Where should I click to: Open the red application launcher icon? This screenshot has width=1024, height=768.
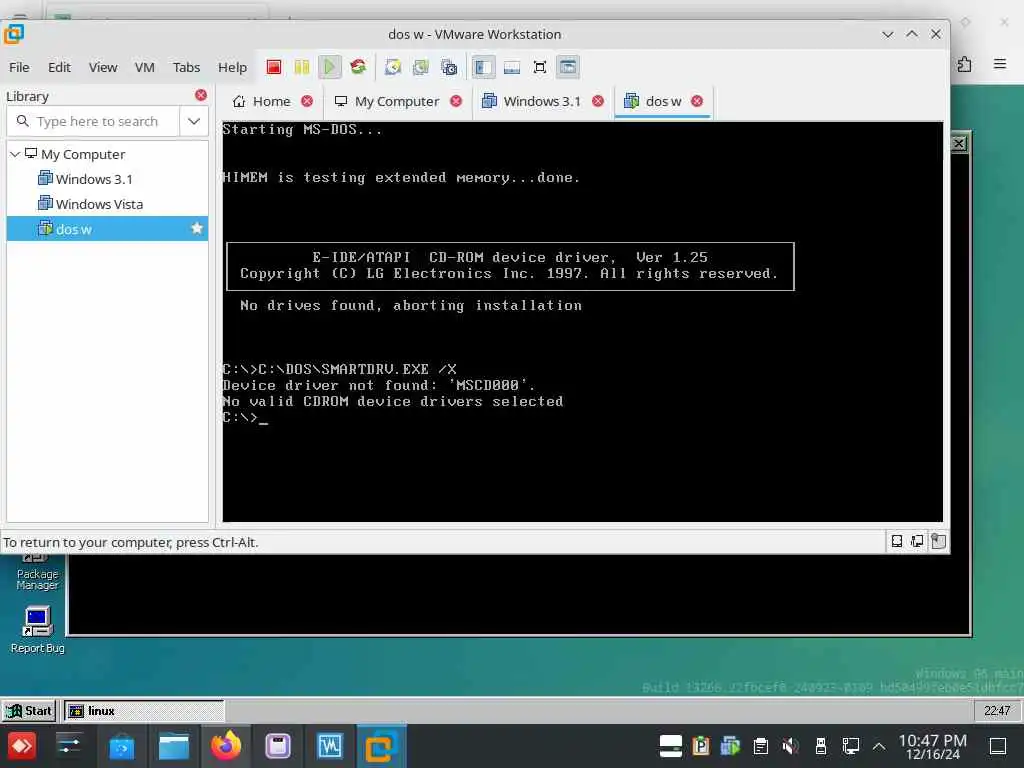(x=22, y=746)
